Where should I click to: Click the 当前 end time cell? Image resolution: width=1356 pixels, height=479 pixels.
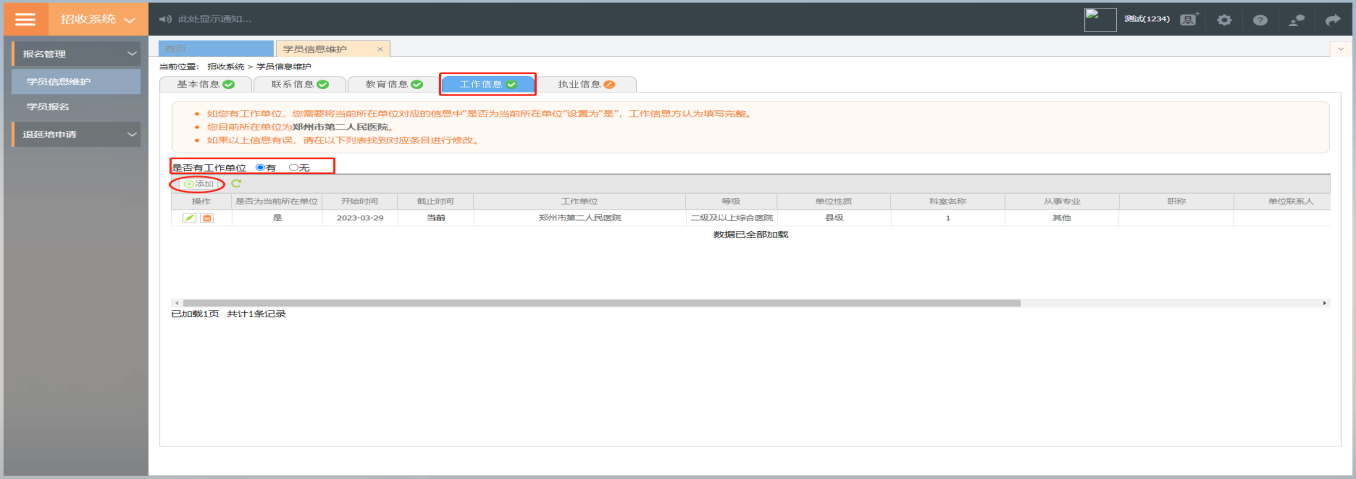[x=436, y=217]
